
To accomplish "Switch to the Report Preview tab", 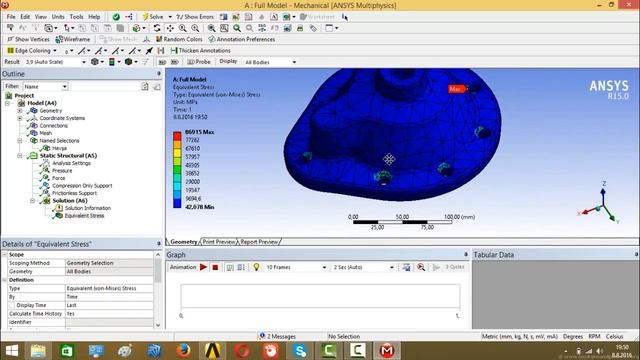I will point(259,242).
